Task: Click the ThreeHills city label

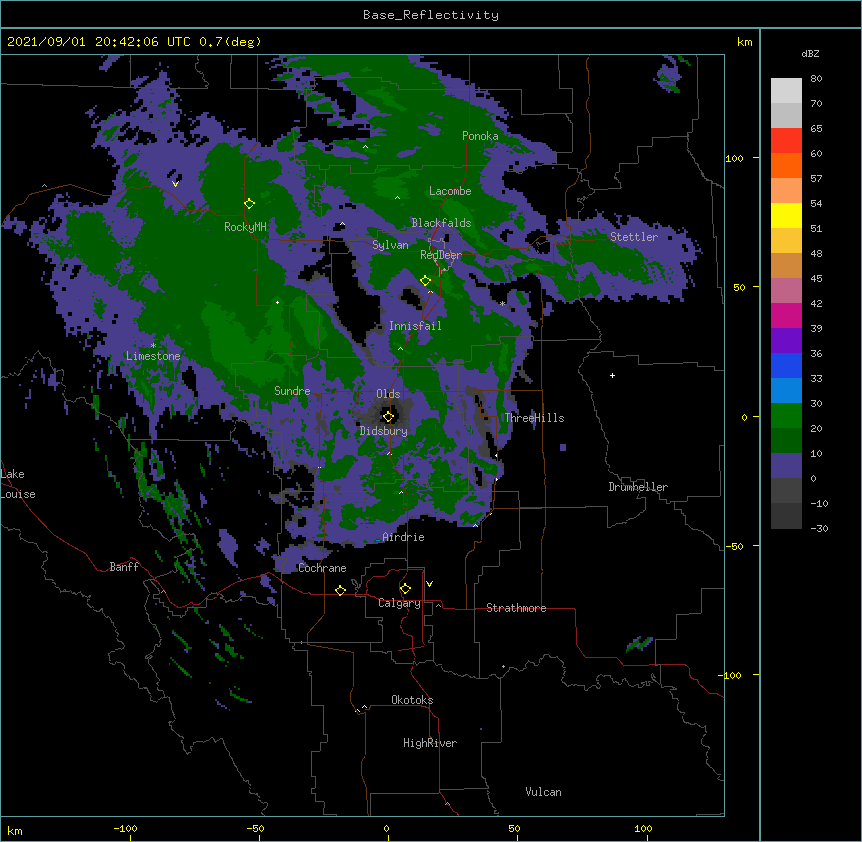Action: pyautogui.click(x=534, y=418)
